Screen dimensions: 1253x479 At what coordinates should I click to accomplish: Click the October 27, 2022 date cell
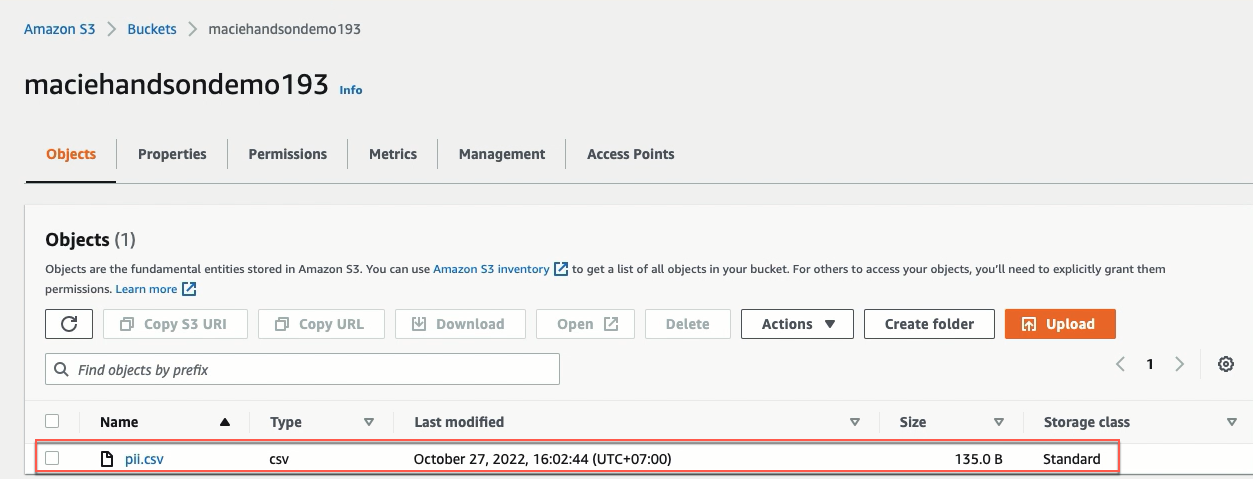point(542,459)
